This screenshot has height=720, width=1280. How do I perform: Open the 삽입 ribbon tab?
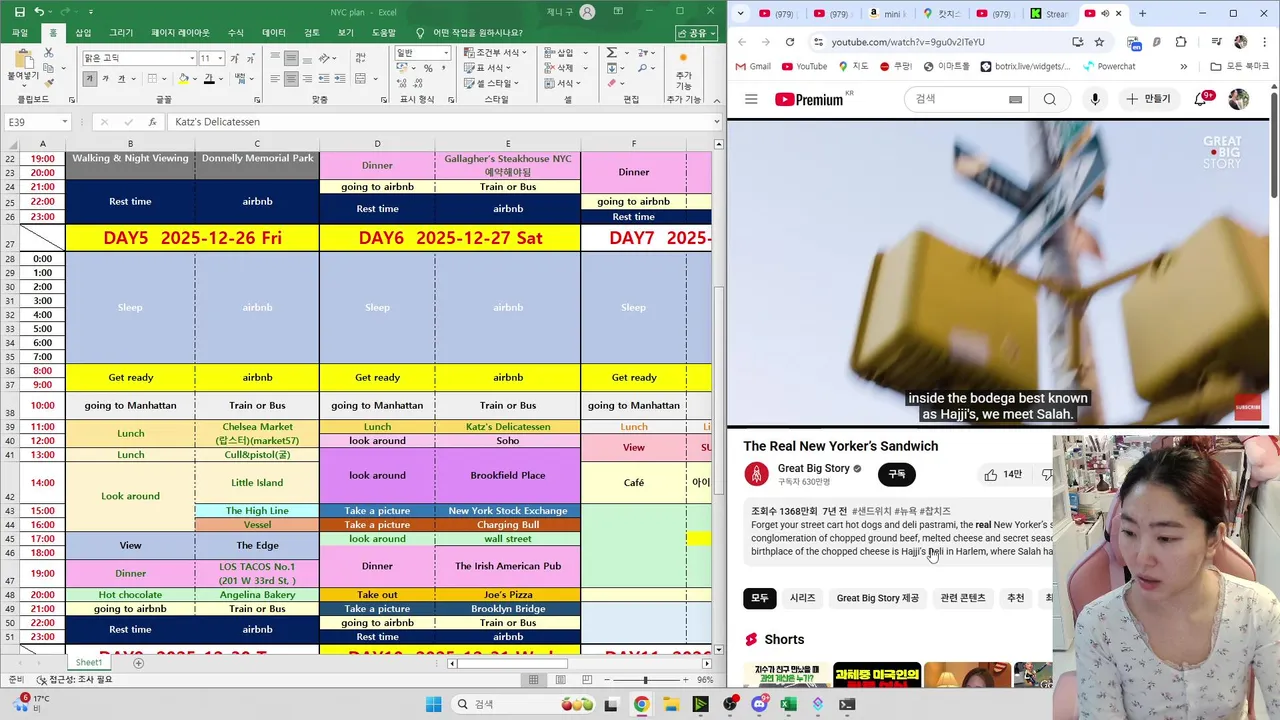point(83,33)
